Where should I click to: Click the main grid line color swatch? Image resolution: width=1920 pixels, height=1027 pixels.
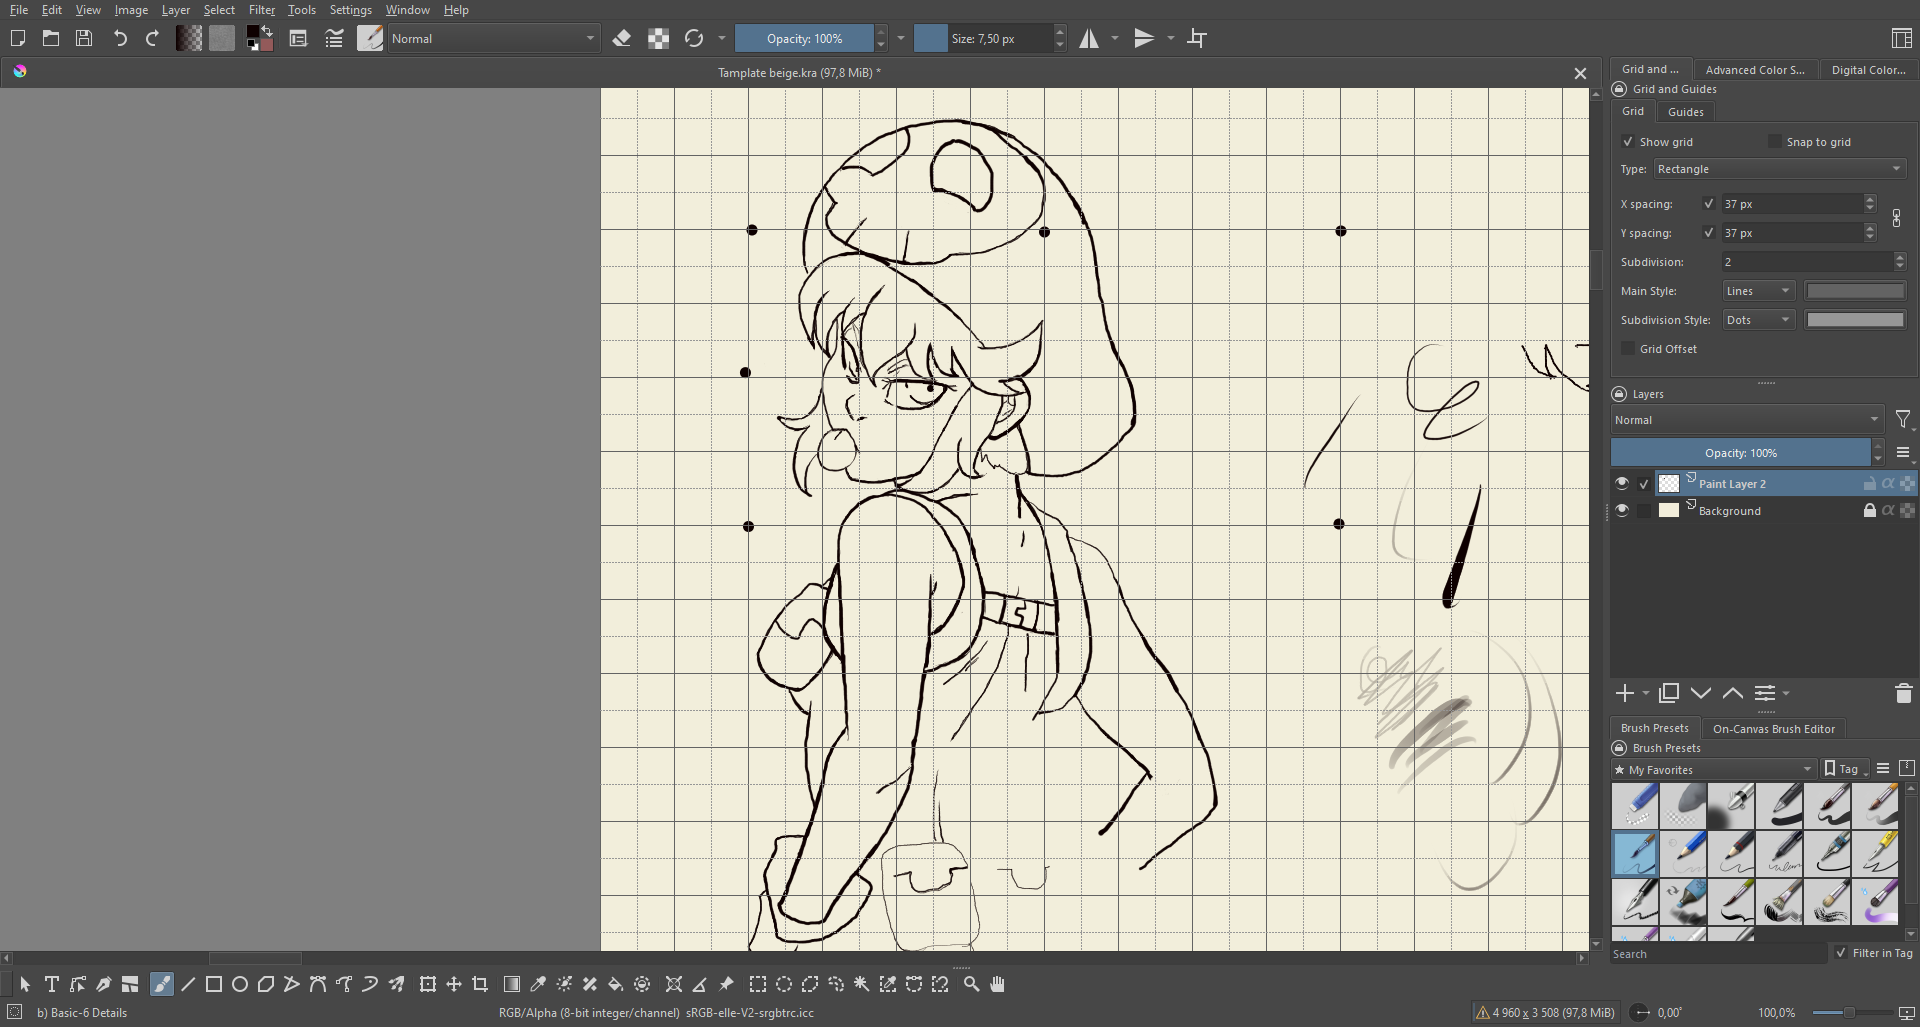coord(1856,291)
